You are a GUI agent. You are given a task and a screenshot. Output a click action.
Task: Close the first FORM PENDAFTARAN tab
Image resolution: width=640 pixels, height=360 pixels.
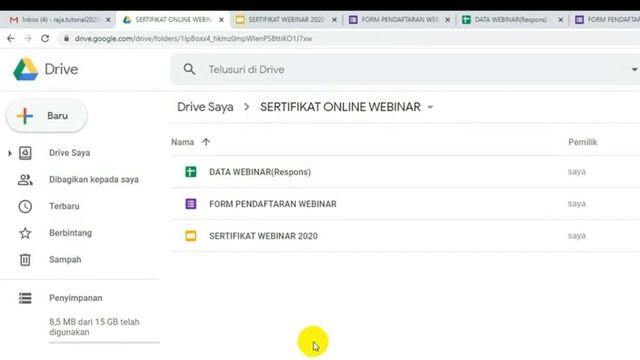click(x=447, y=20)
